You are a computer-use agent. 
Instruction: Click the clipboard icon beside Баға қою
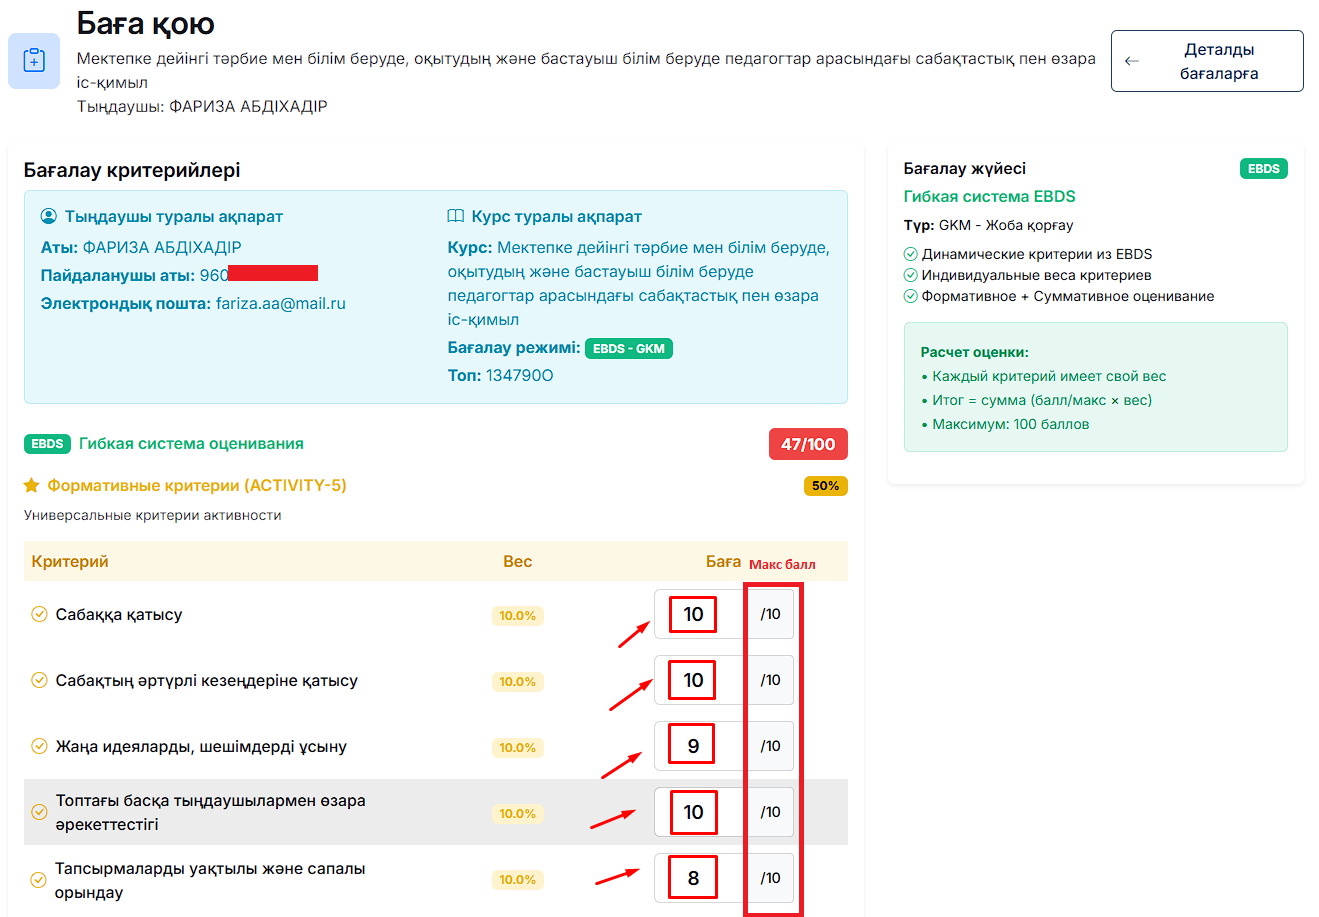[x=34, y=61]
